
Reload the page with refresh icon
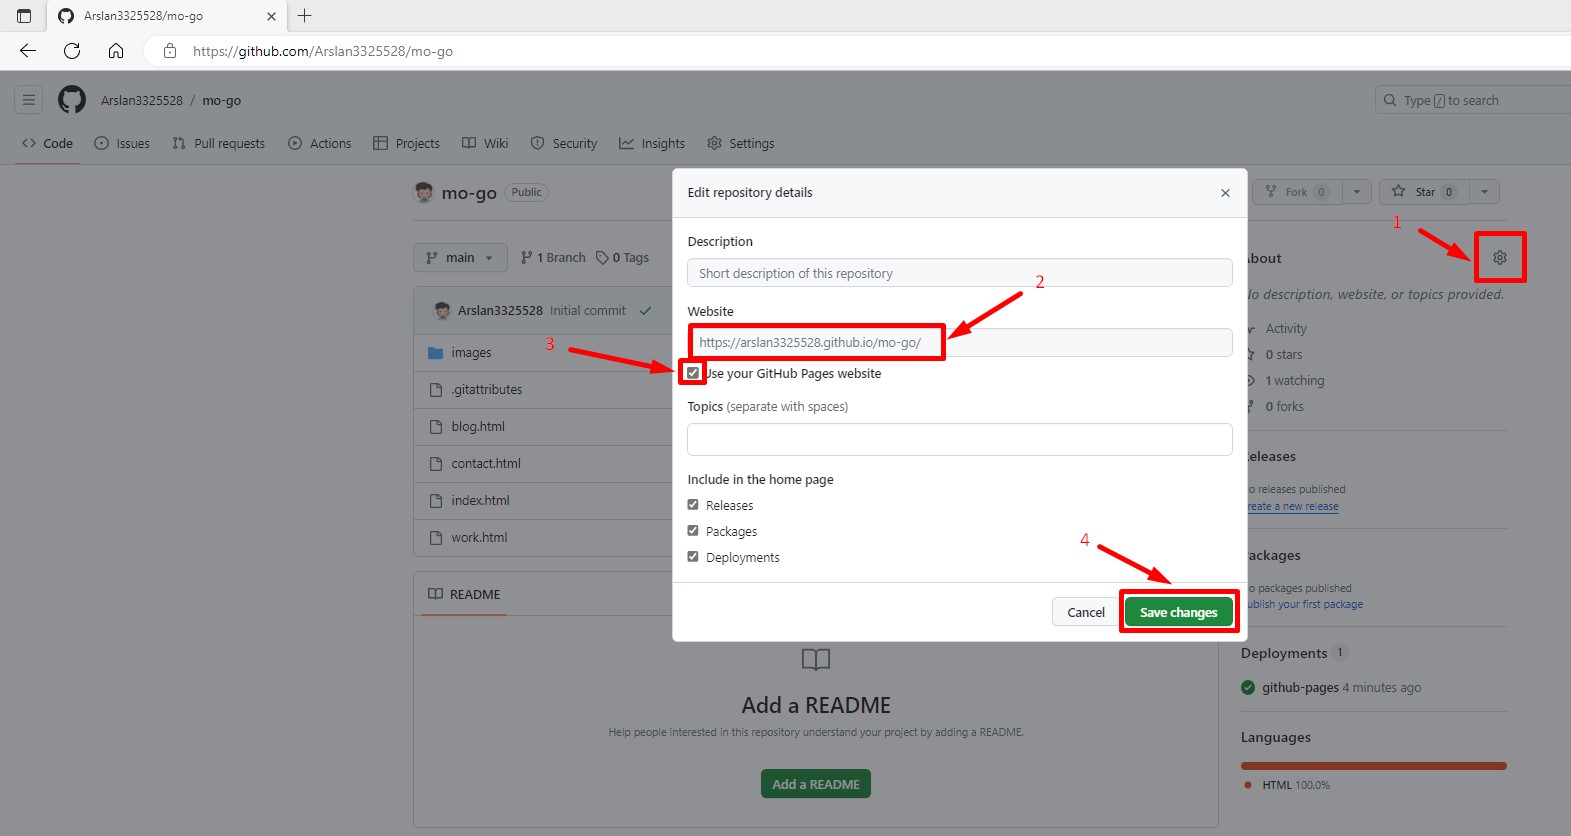(72, 51)
